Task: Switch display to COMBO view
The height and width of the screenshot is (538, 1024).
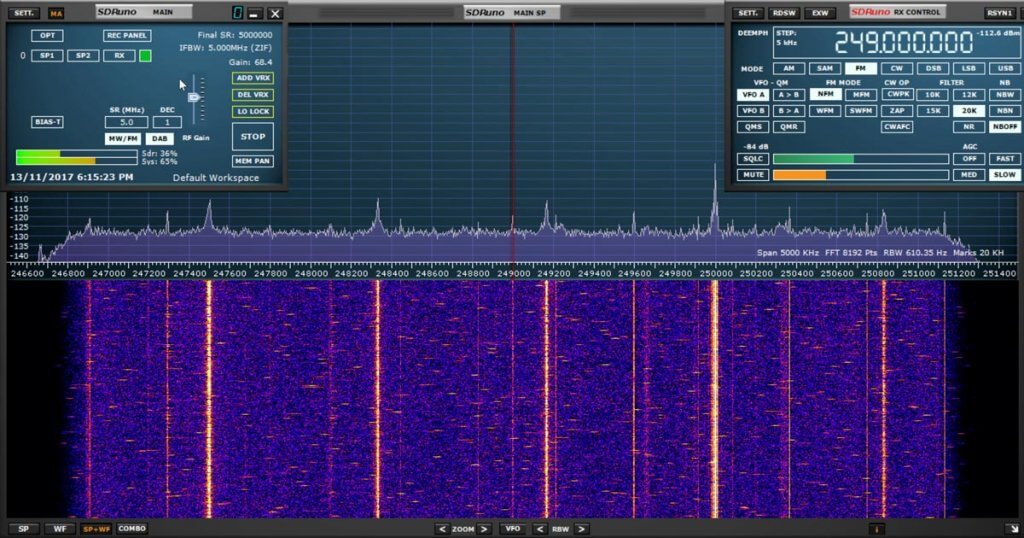Action: (132, 528)
